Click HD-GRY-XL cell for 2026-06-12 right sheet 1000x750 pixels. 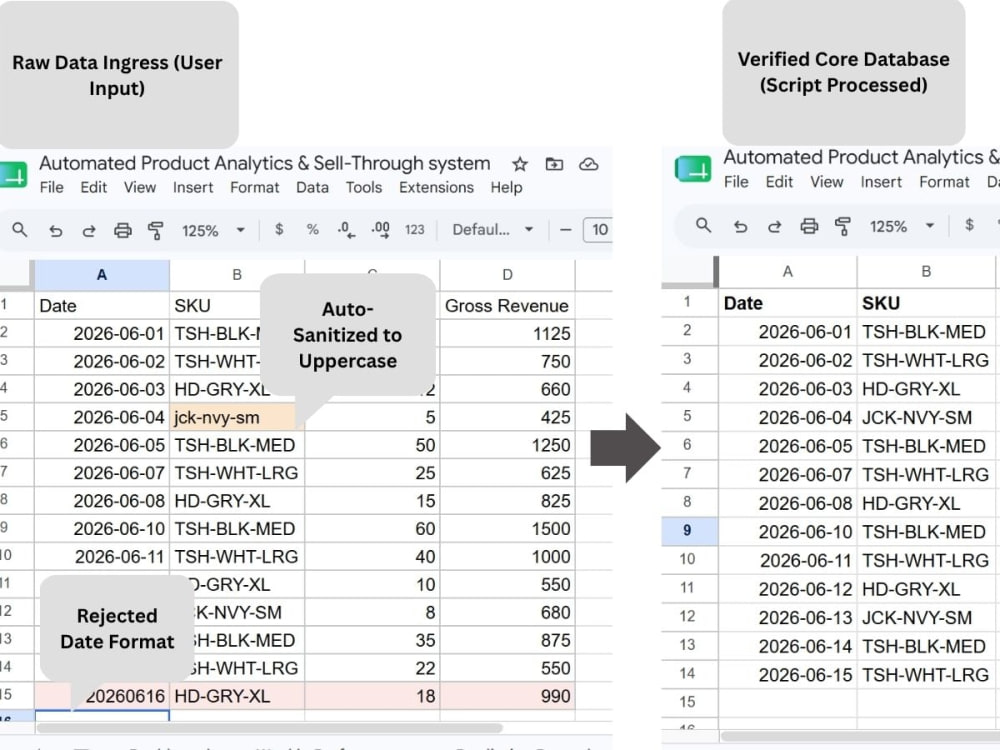[926, 589]
